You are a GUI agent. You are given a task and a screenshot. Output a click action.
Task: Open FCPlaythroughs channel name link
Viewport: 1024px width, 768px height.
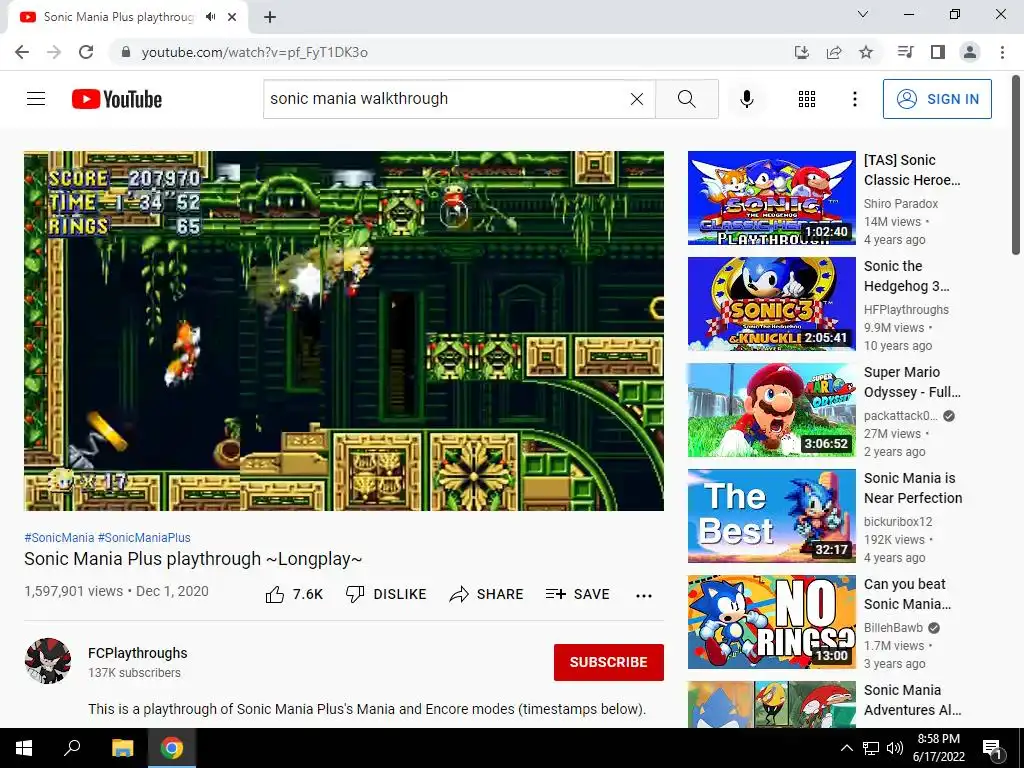click(138, 653)
